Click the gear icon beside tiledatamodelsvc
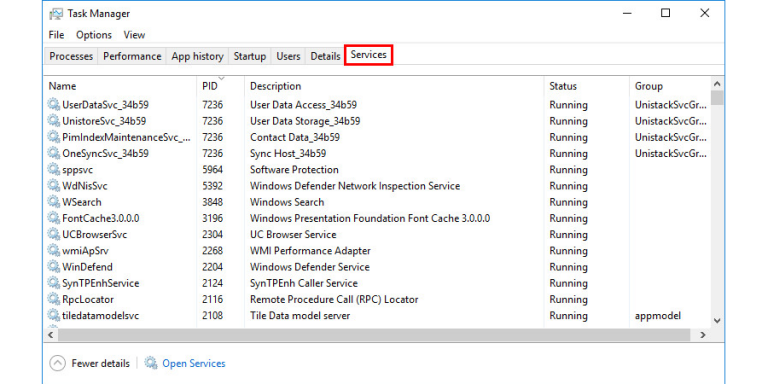The image size is (768, 384). pos(53,315)
